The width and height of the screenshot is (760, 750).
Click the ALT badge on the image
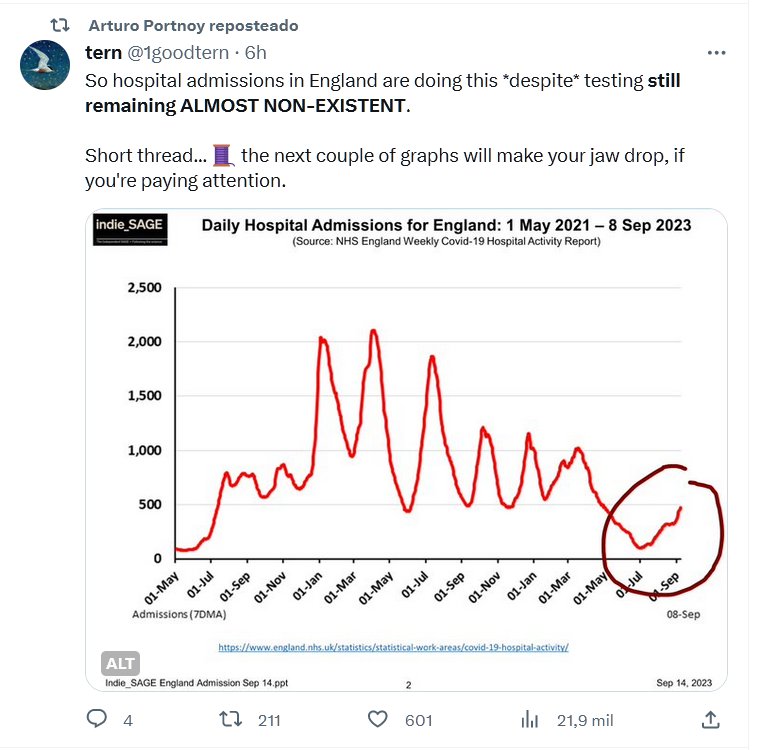(x=120, y=662)
